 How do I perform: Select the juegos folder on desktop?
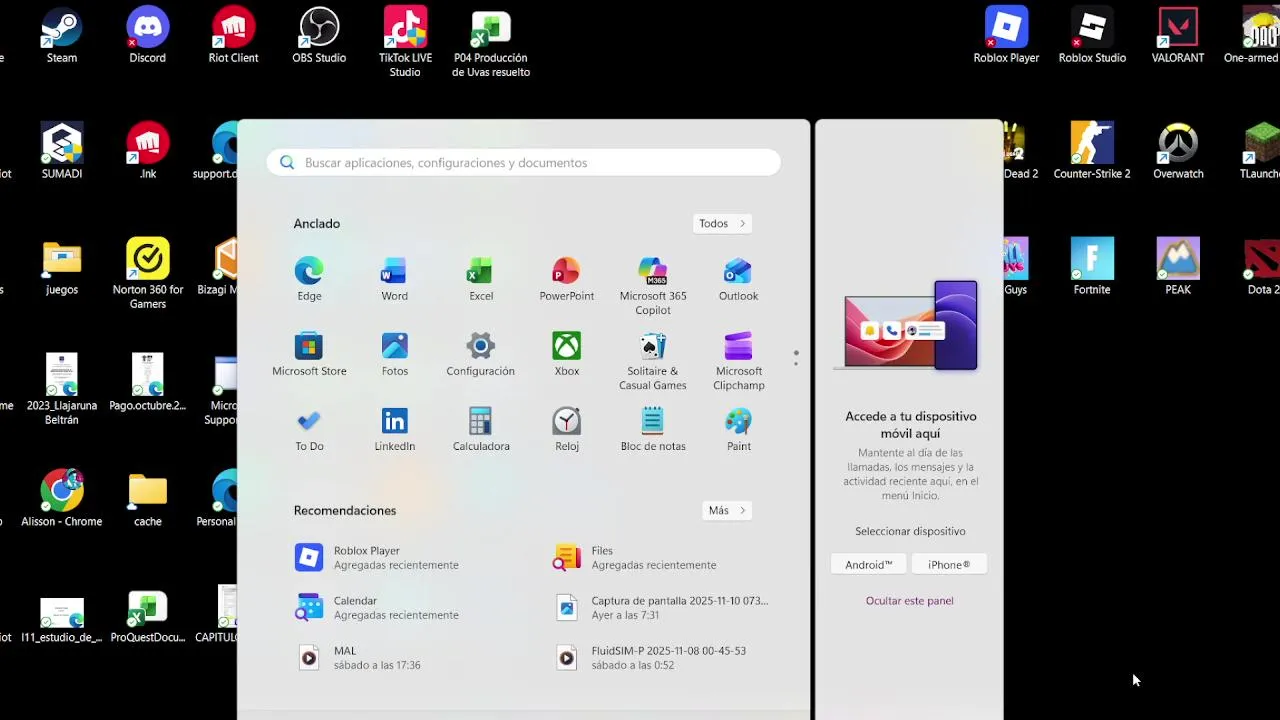click(x=62, y=268)
